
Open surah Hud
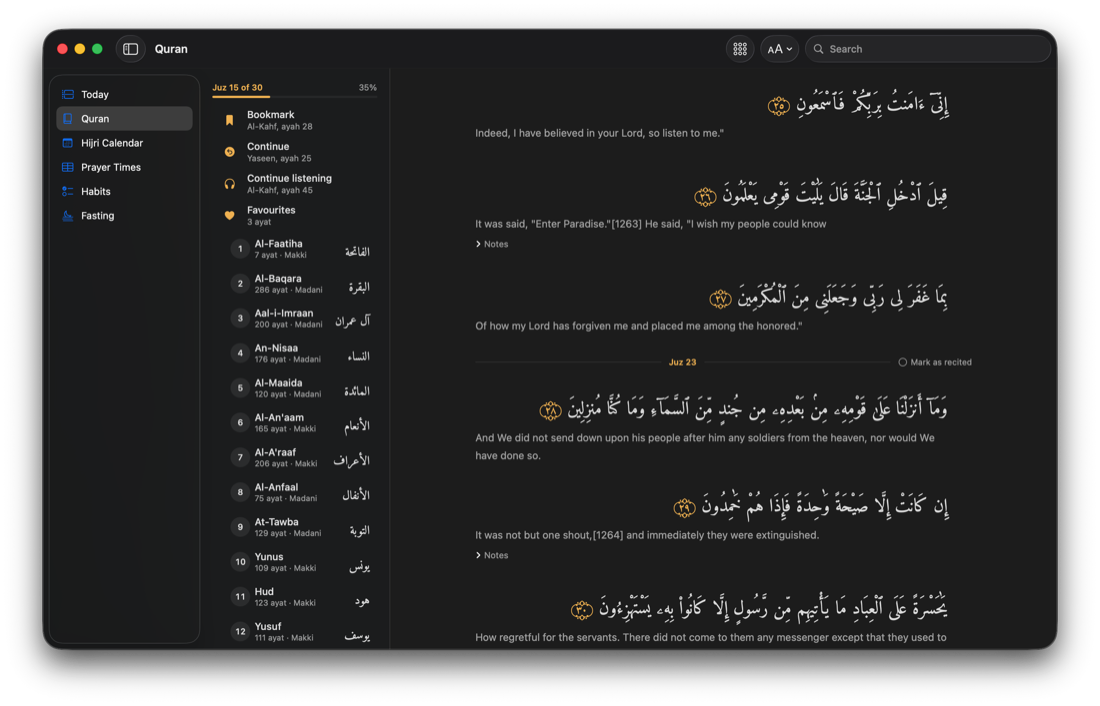pos(300,597)
